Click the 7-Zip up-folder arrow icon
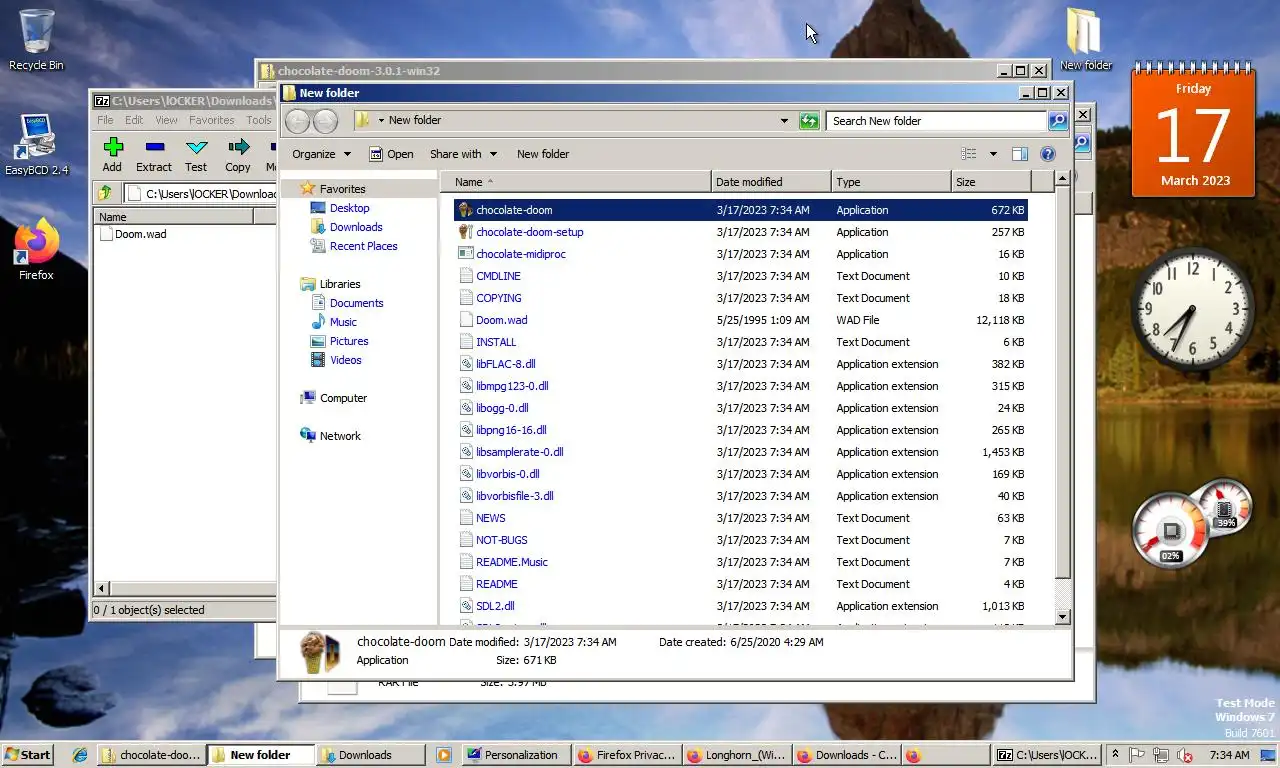Image resolution: width=1280 pixels, height=768 pixels. click(105, 193)
